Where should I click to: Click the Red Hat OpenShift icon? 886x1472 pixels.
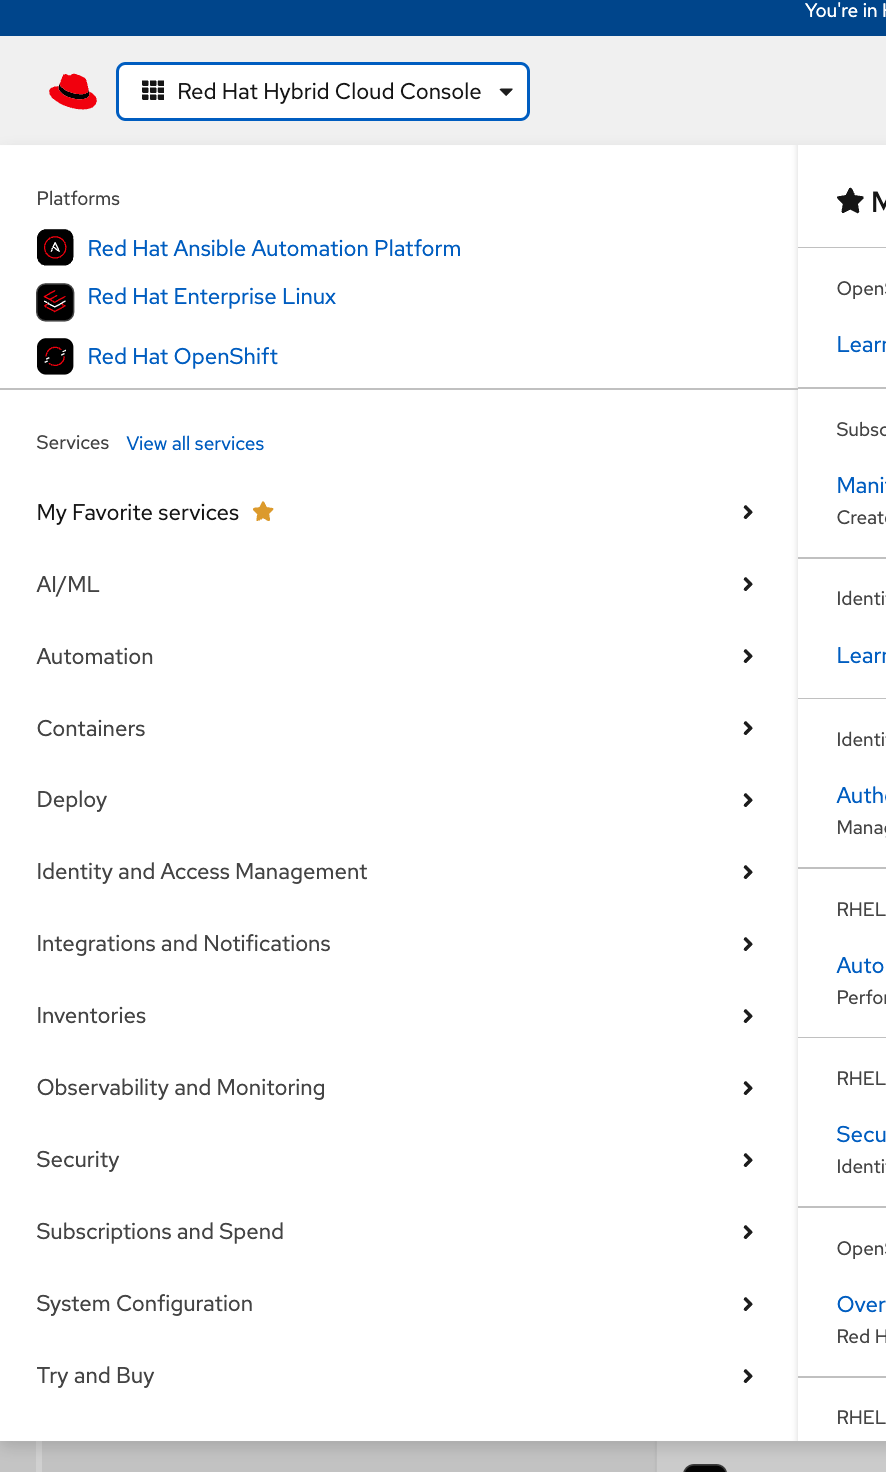coord(55,356)
